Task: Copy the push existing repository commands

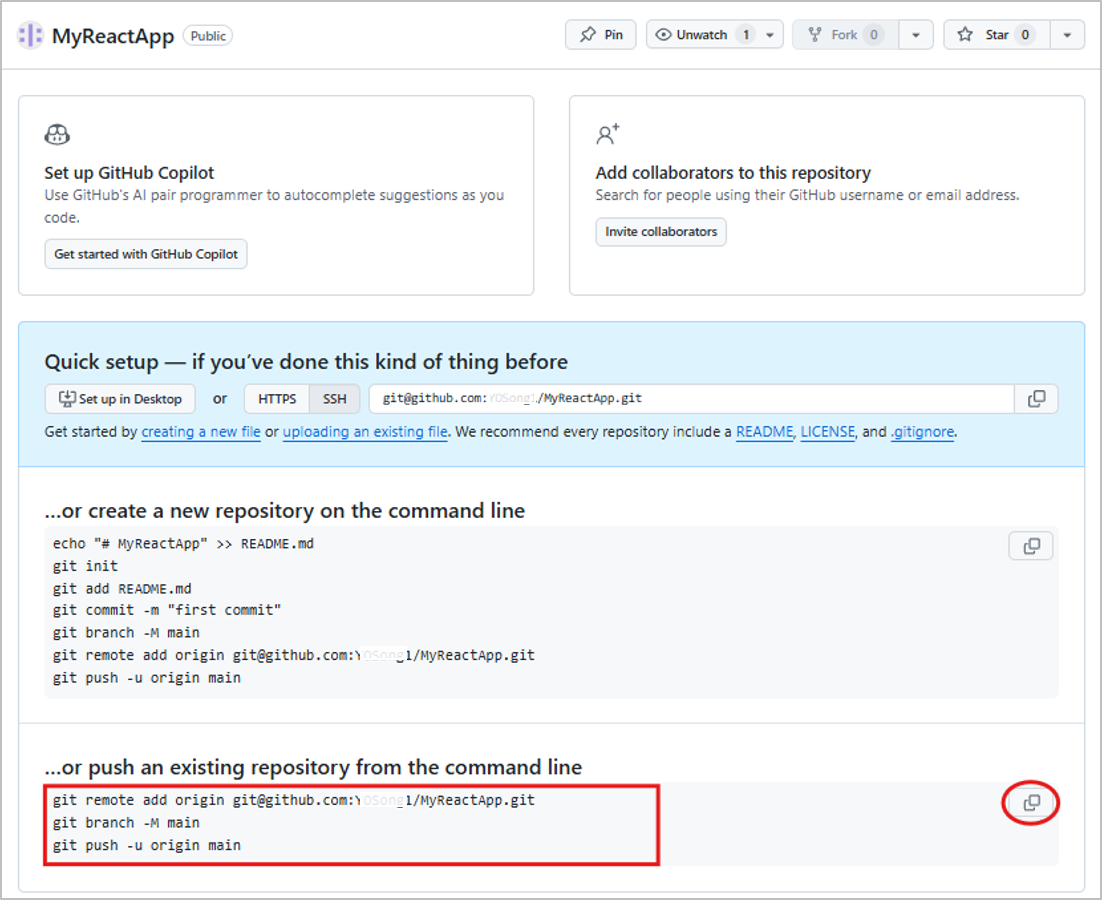Action: click(1031, 802)
